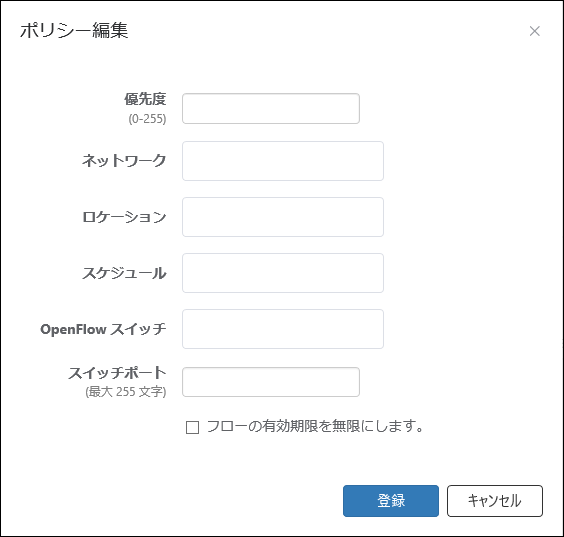Viewport: 564px width, 537px height.
Task: Click the 優先度 field label
Action: [145, 99]
